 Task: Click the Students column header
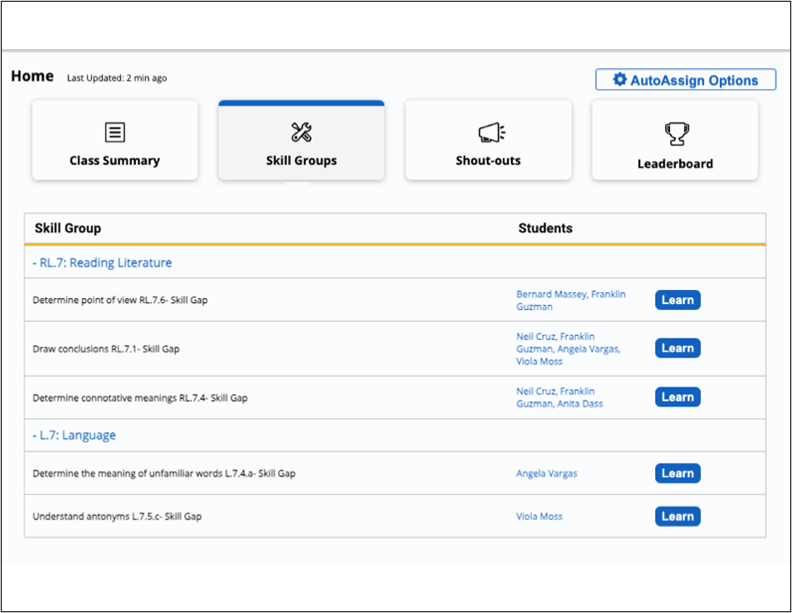[546, 228]
